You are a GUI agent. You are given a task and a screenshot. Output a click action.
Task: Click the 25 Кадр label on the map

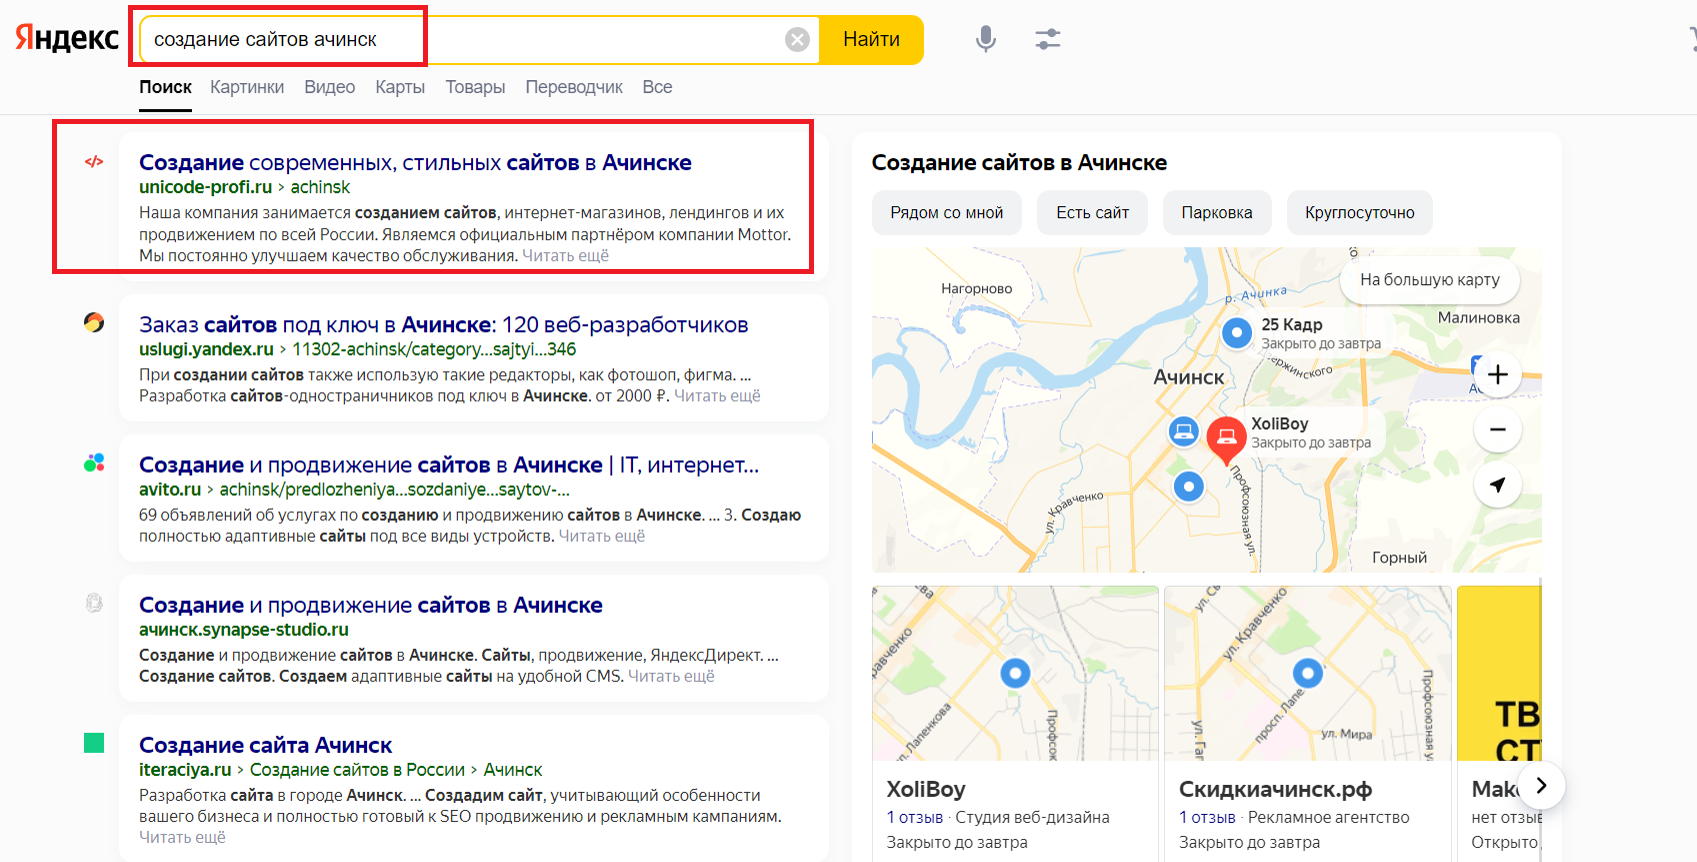[x=1292, y=324]
